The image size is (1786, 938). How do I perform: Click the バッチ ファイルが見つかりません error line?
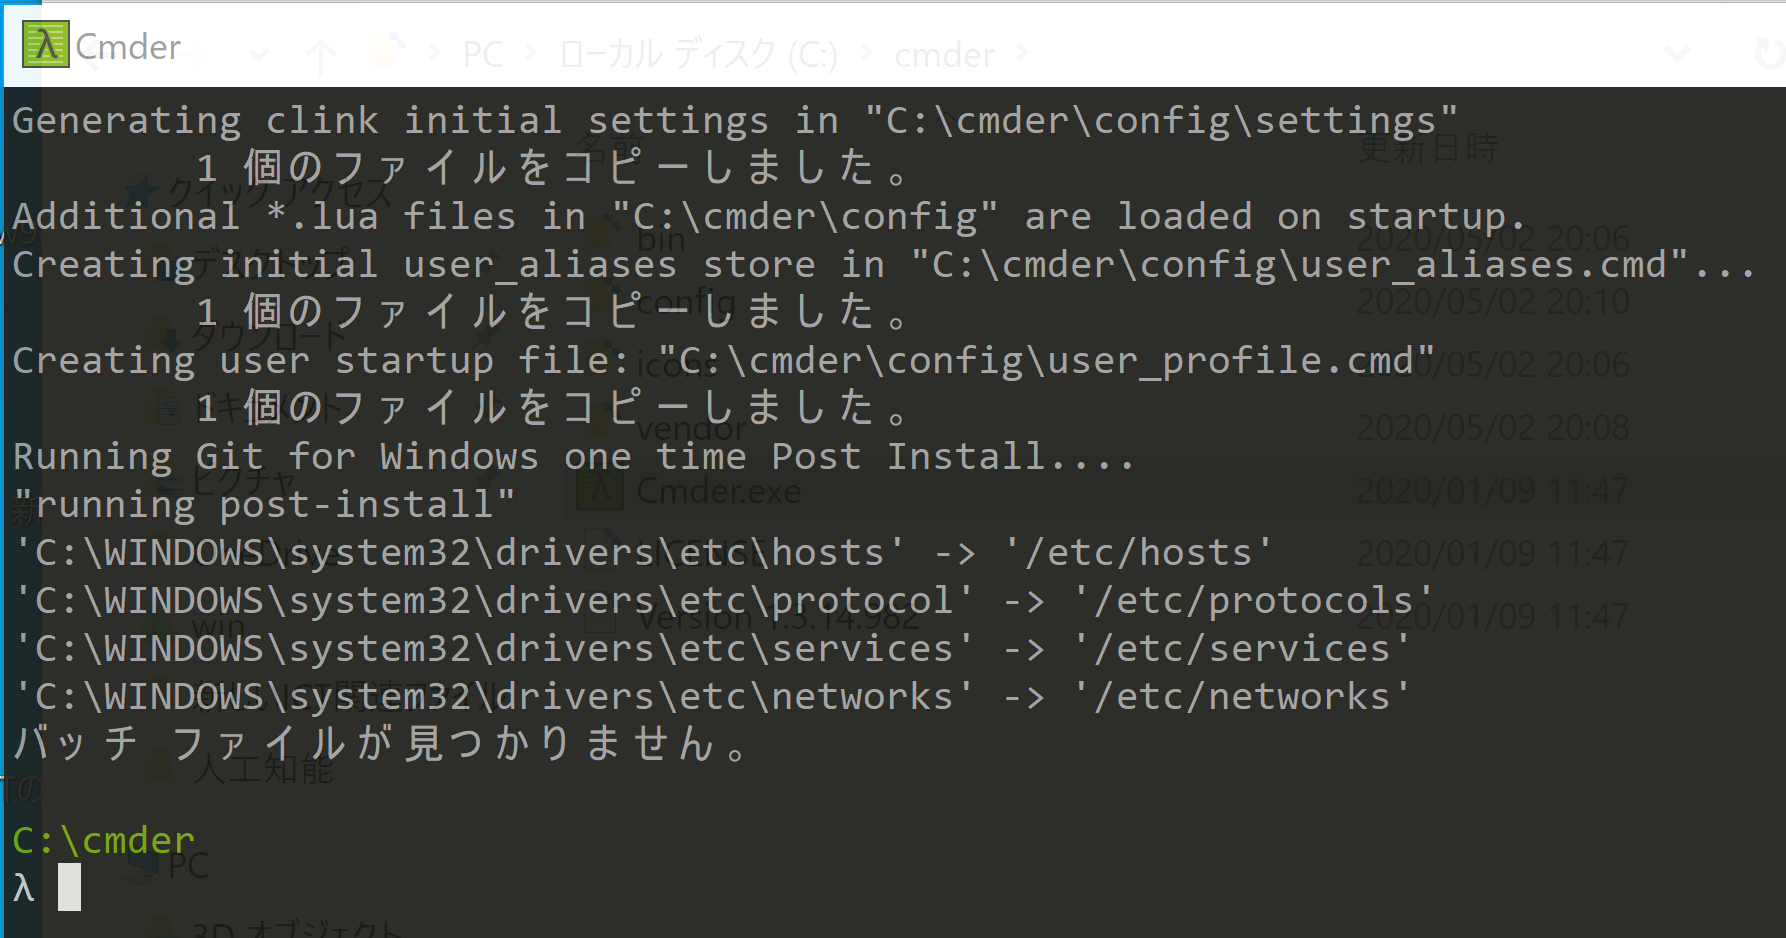click(x=380, y=744)
